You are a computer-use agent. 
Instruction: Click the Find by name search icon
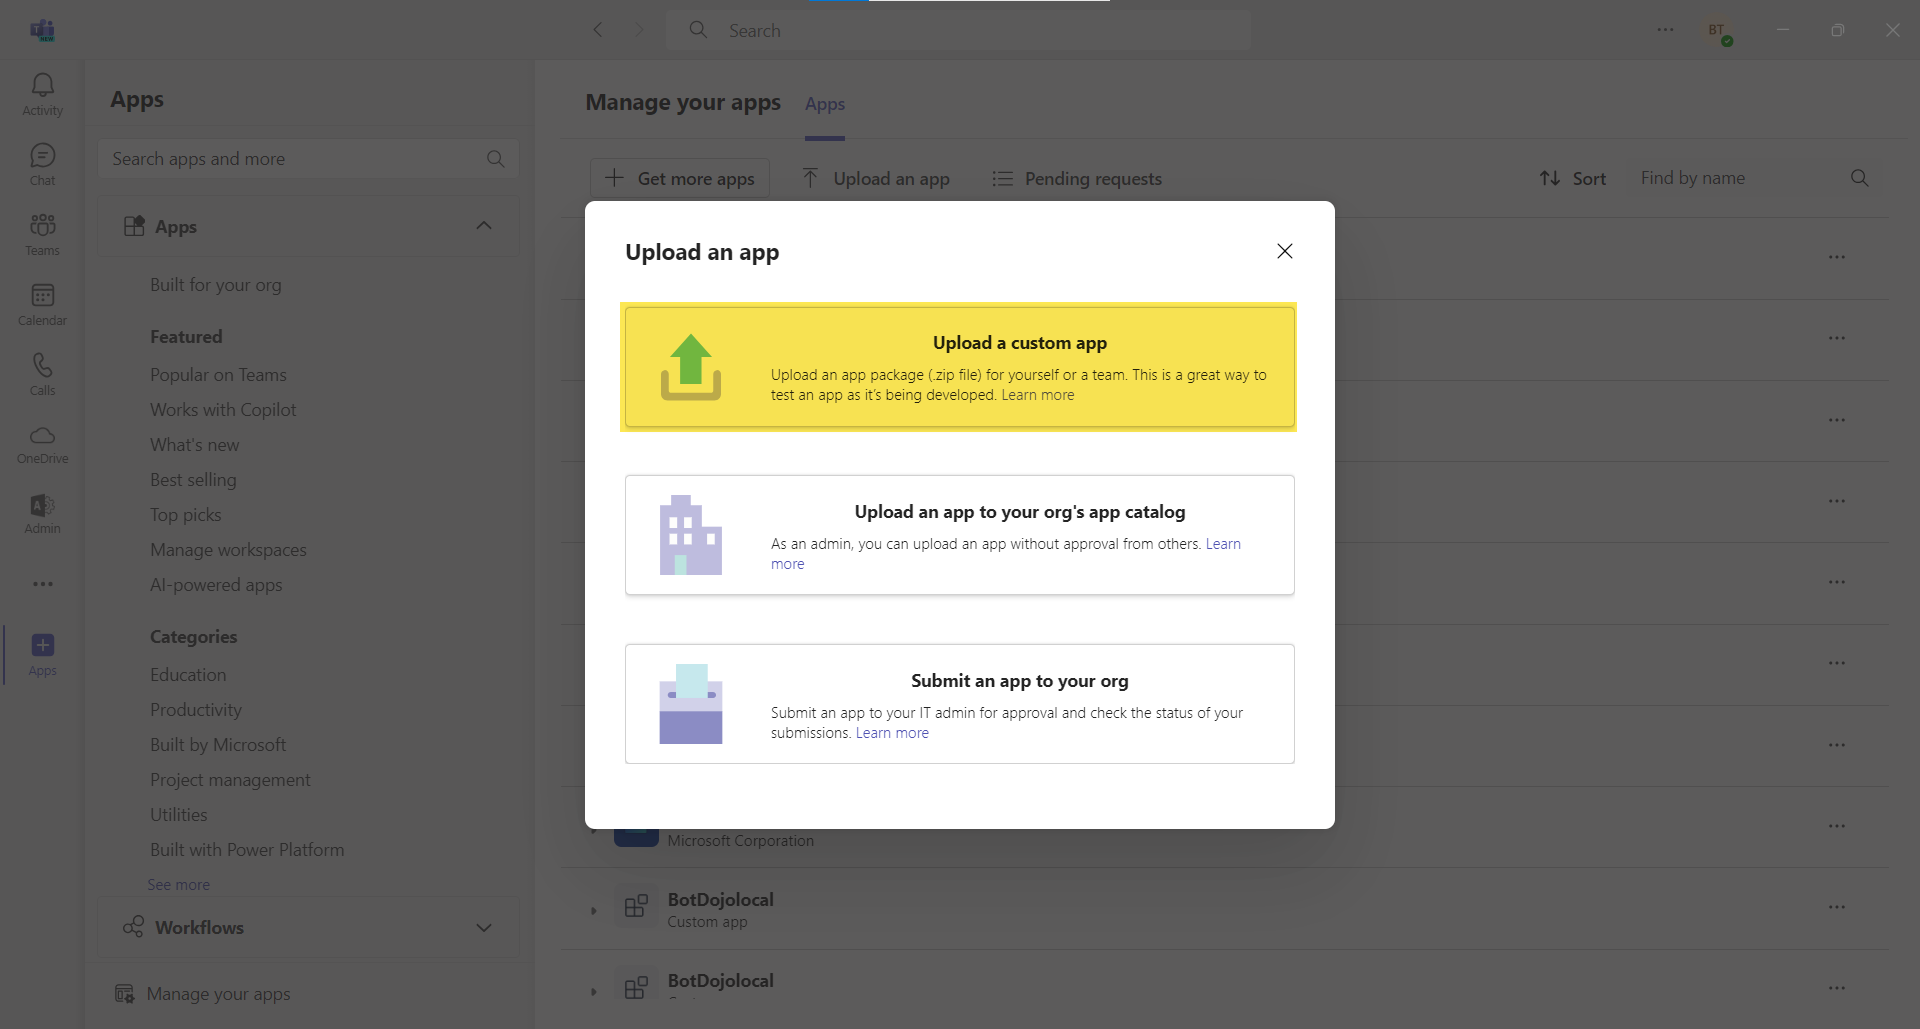(x=1859, y=178)
